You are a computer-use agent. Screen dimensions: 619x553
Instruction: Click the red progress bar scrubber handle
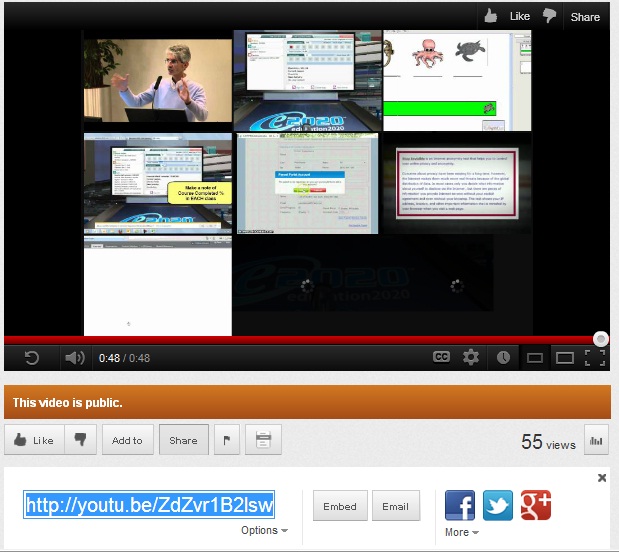(600, 339)
